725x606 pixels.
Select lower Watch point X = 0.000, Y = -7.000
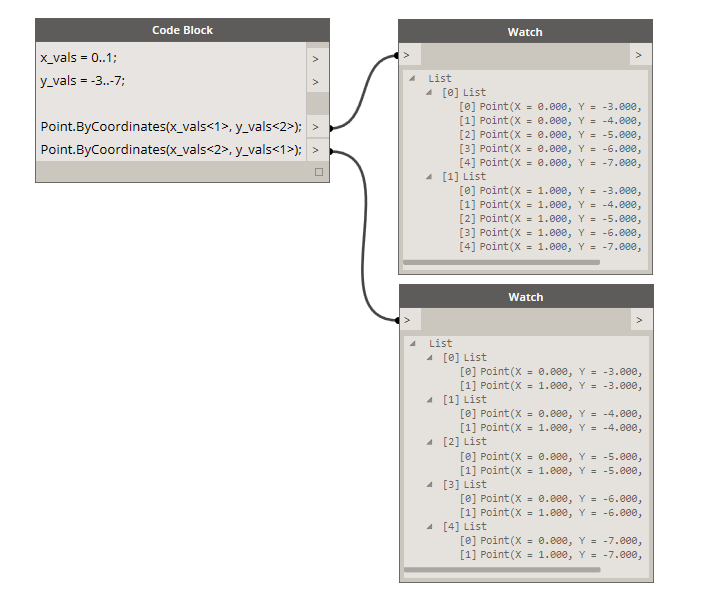click(x=551, y=540)
